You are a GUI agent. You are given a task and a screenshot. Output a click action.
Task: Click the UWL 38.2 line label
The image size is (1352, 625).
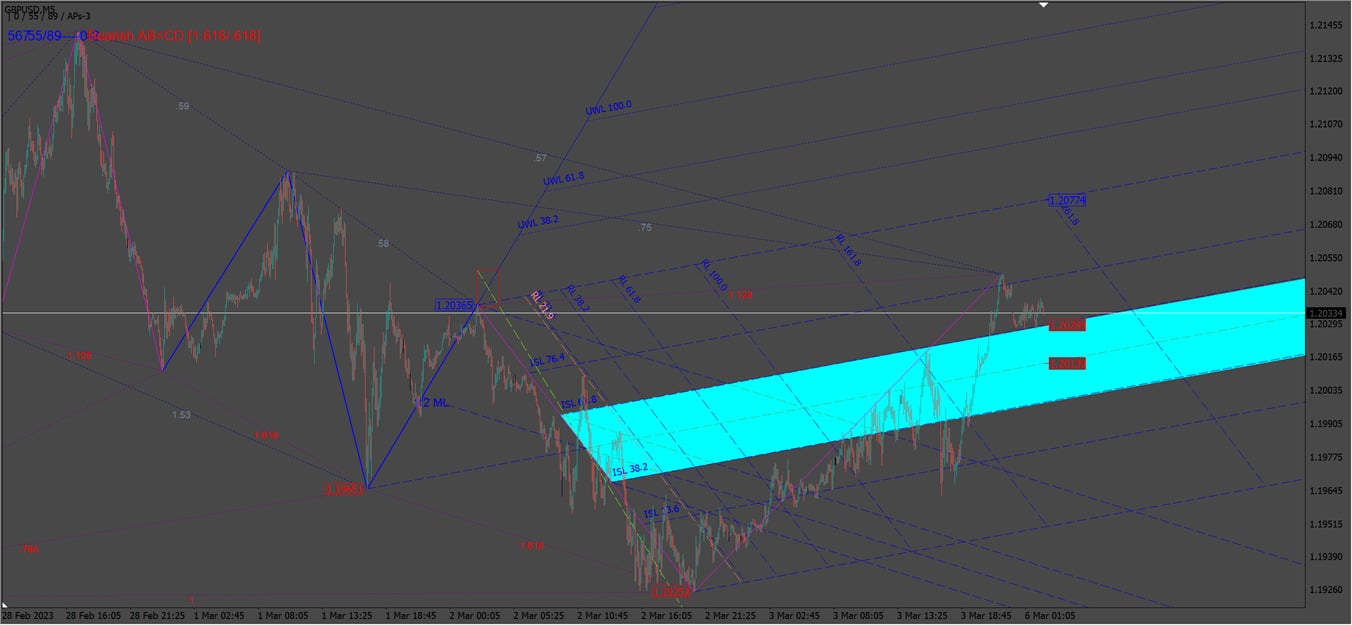[539, 223]
